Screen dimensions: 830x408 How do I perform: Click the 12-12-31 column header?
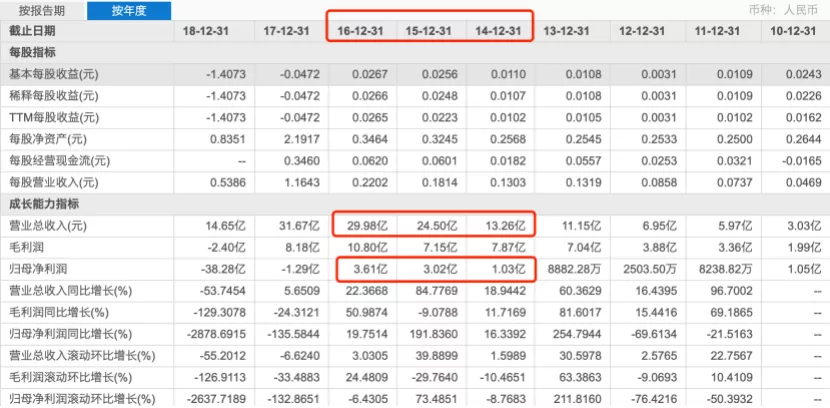point(642,31)
